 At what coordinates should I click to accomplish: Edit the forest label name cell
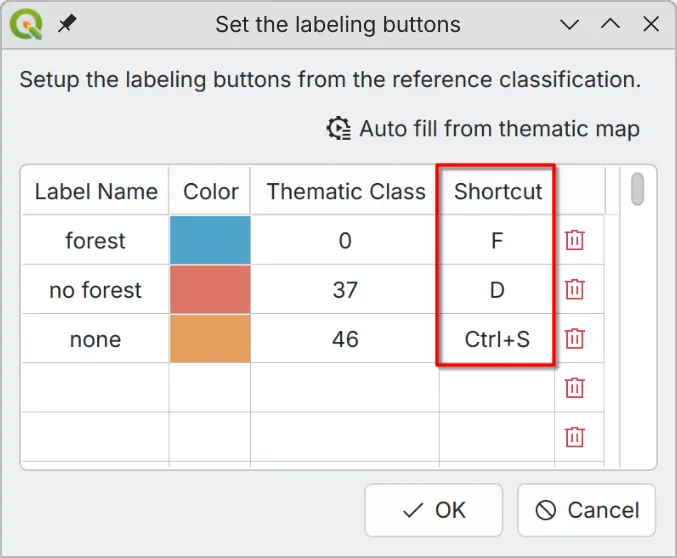tap(95, 240)
